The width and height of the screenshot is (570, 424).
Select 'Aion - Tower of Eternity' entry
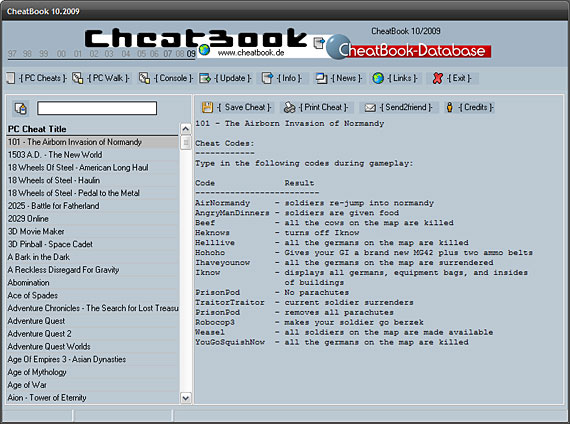point(92,397)
